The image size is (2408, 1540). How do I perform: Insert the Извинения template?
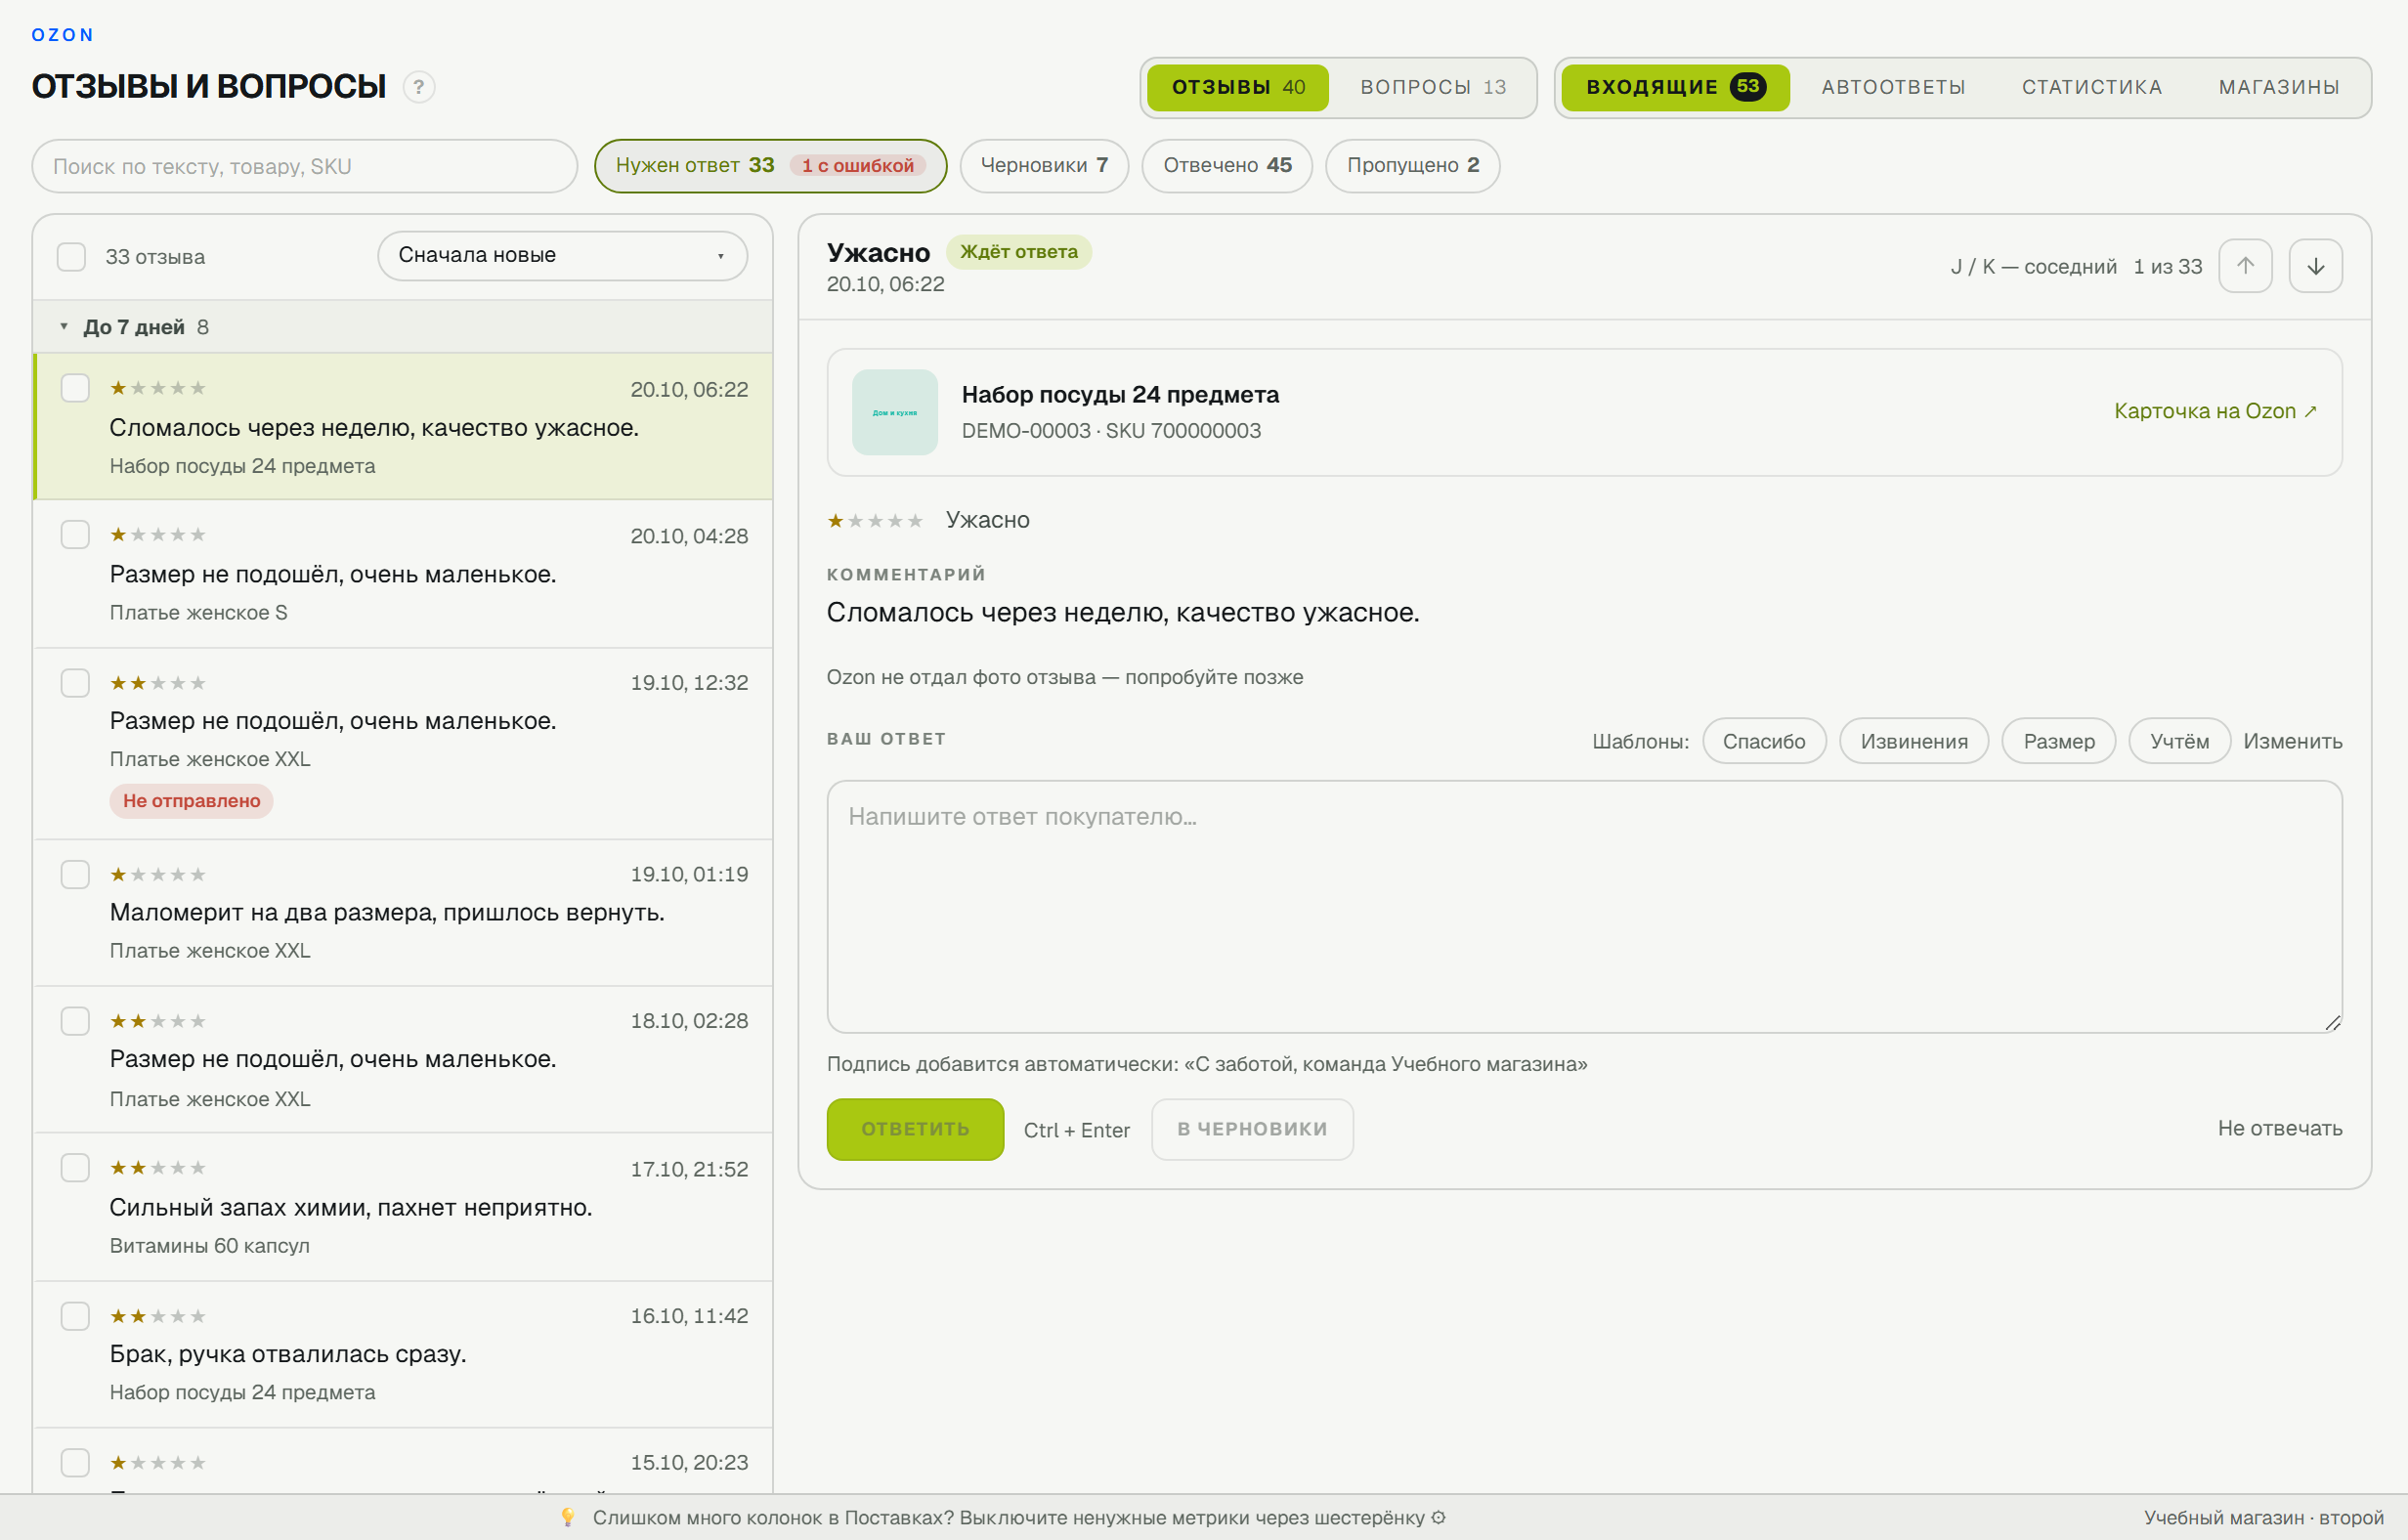1914,741
